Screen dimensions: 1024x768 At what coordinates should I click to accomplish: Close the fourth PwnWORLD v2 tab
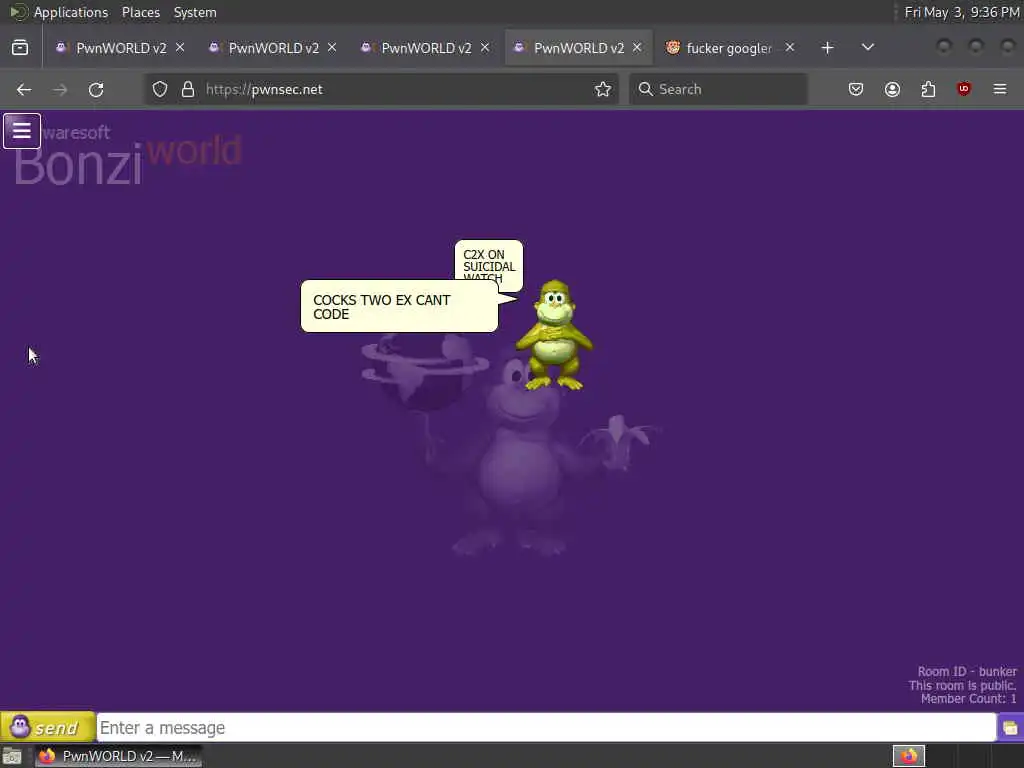[x=637, y=48]
